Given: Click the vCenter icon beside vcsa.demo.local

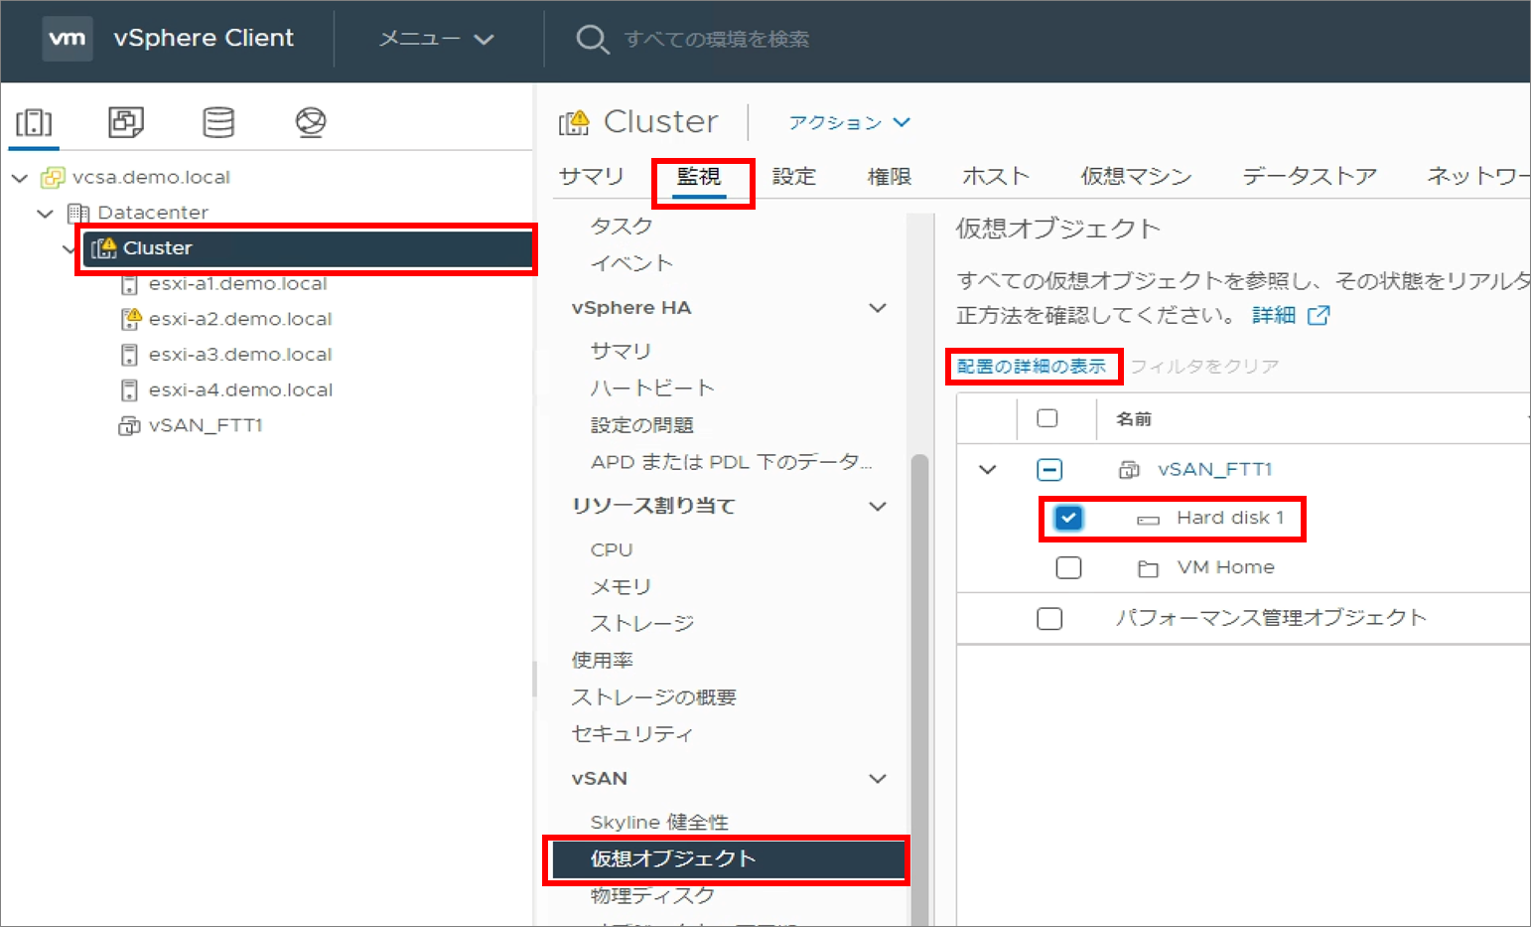Looking at the screenshot, I should tap(52, 177).
